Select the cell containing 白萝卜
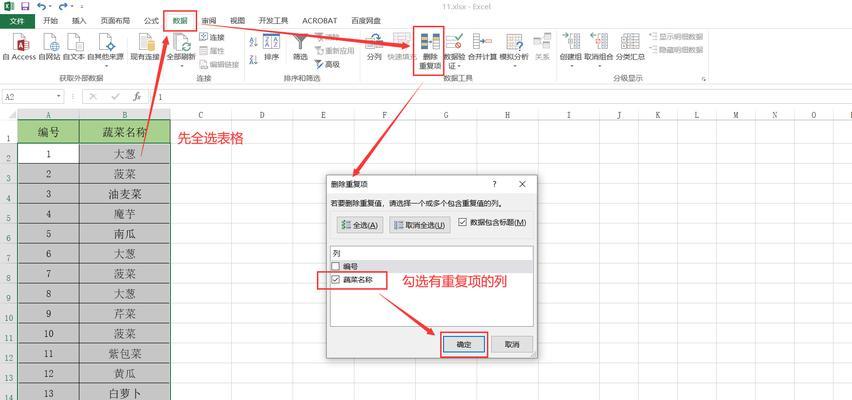This screenshot has height=400, width=852. tap(124, 393)
